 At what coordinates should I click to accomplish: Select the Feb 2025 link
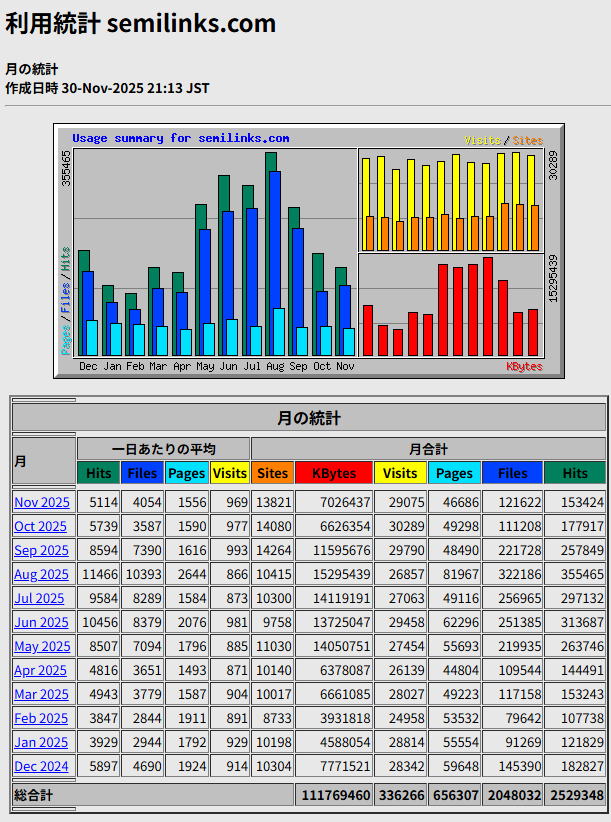(41, 718)
